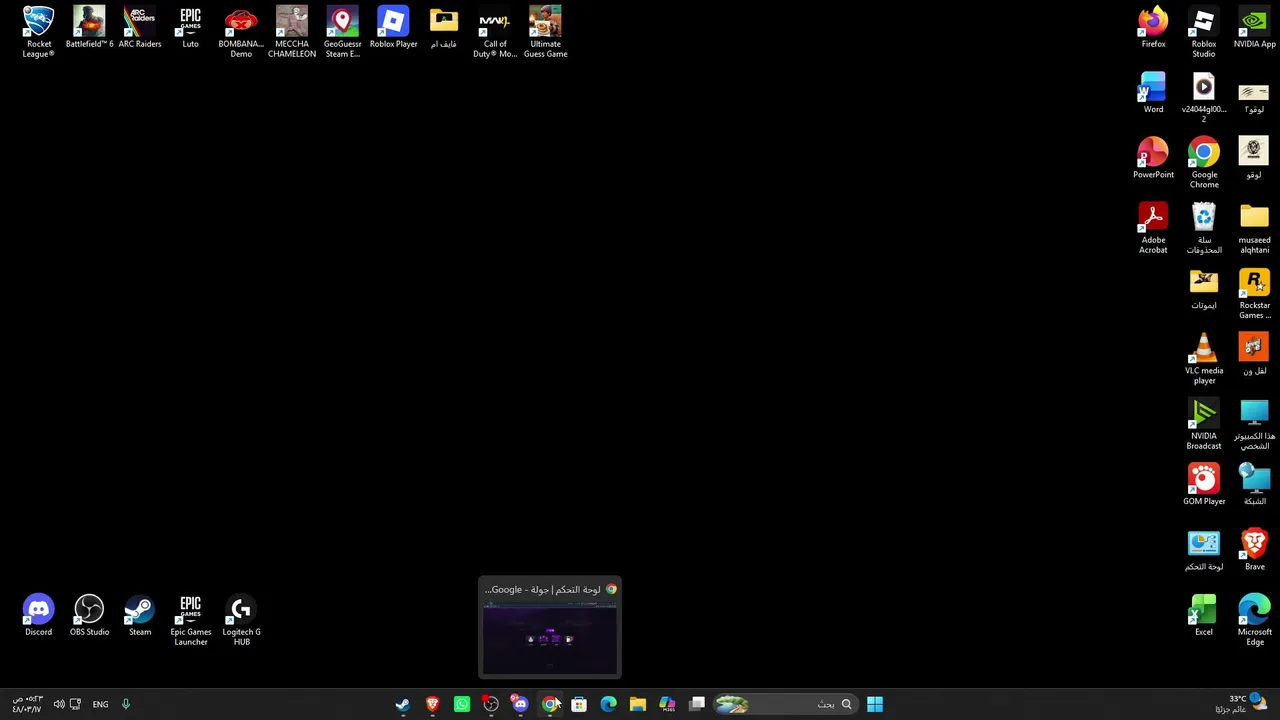Open Discord from the taskbar

[520, 704]
